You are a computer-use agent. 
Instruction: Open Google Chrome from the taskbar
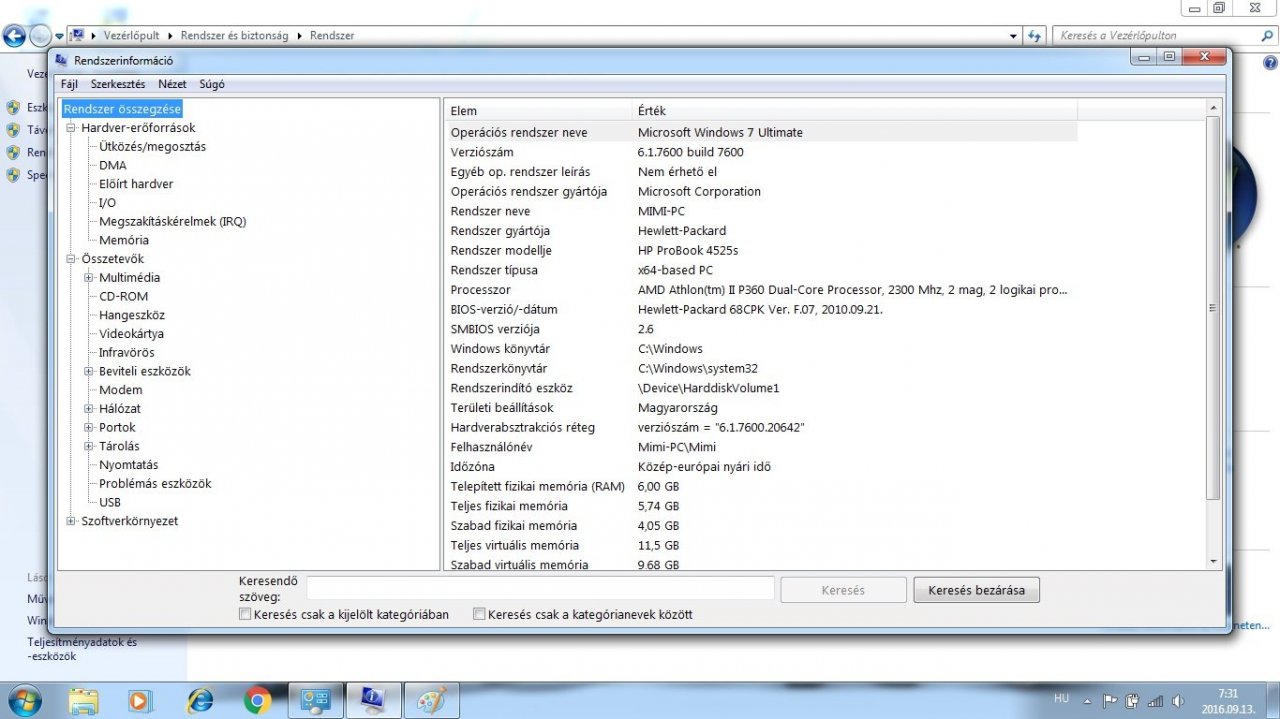257,701
